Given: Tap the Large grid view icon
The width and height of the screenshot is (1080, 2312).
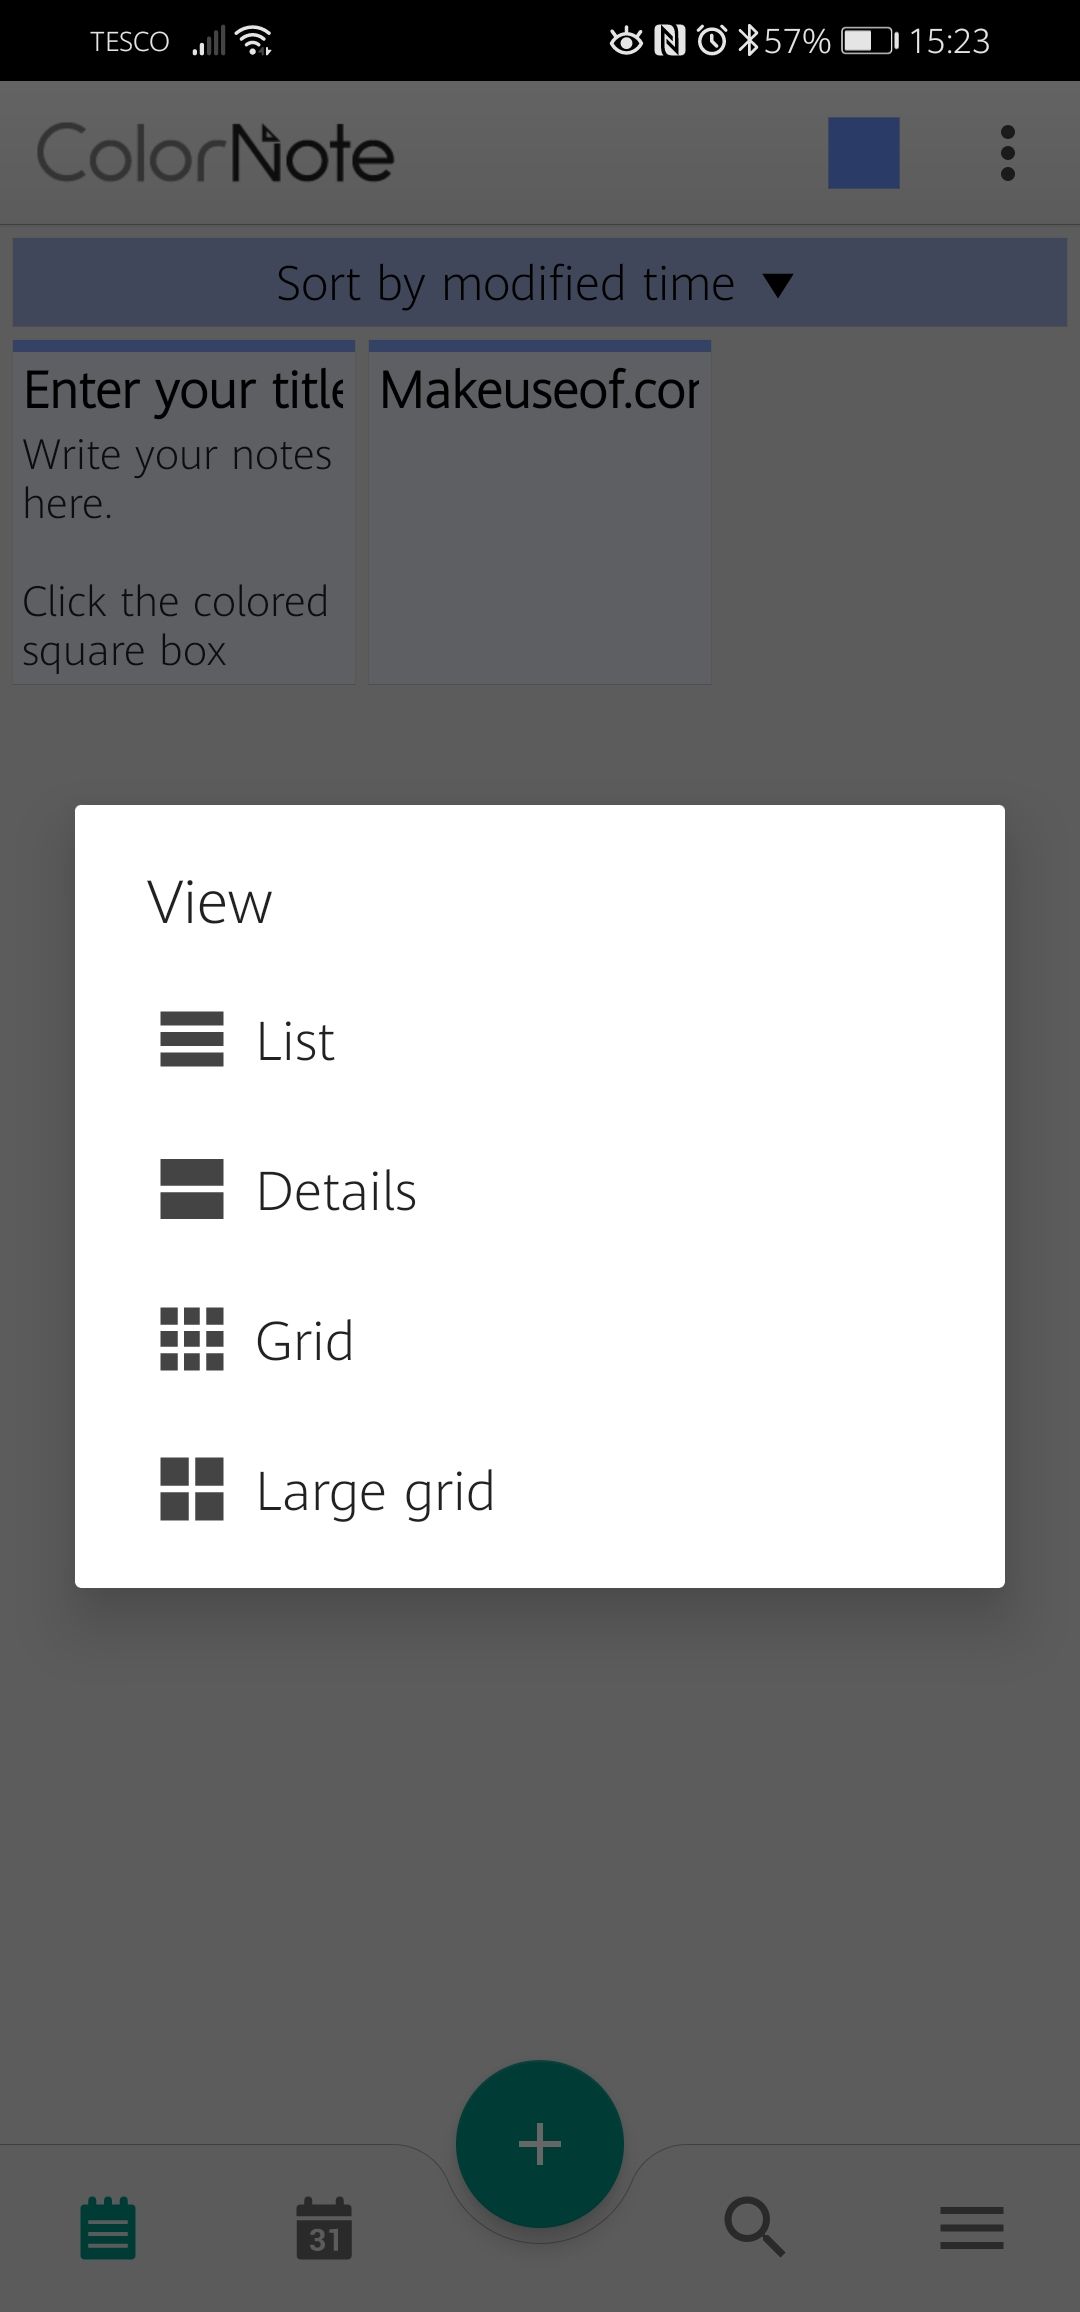Looking at the screenshot, I should point(191,1489).
